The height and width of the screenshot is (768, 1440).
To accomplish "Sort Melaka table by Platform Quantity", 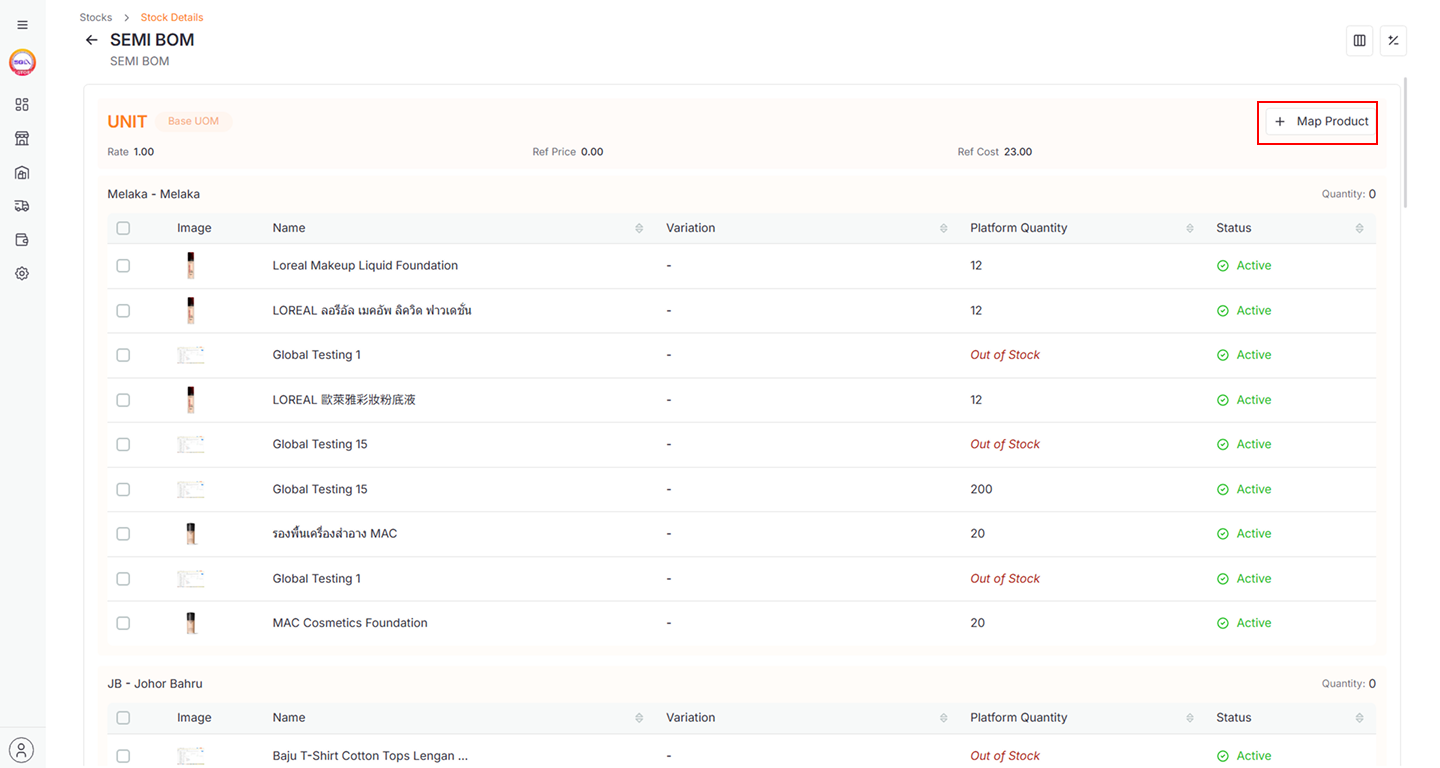I will coord(1189,229).
